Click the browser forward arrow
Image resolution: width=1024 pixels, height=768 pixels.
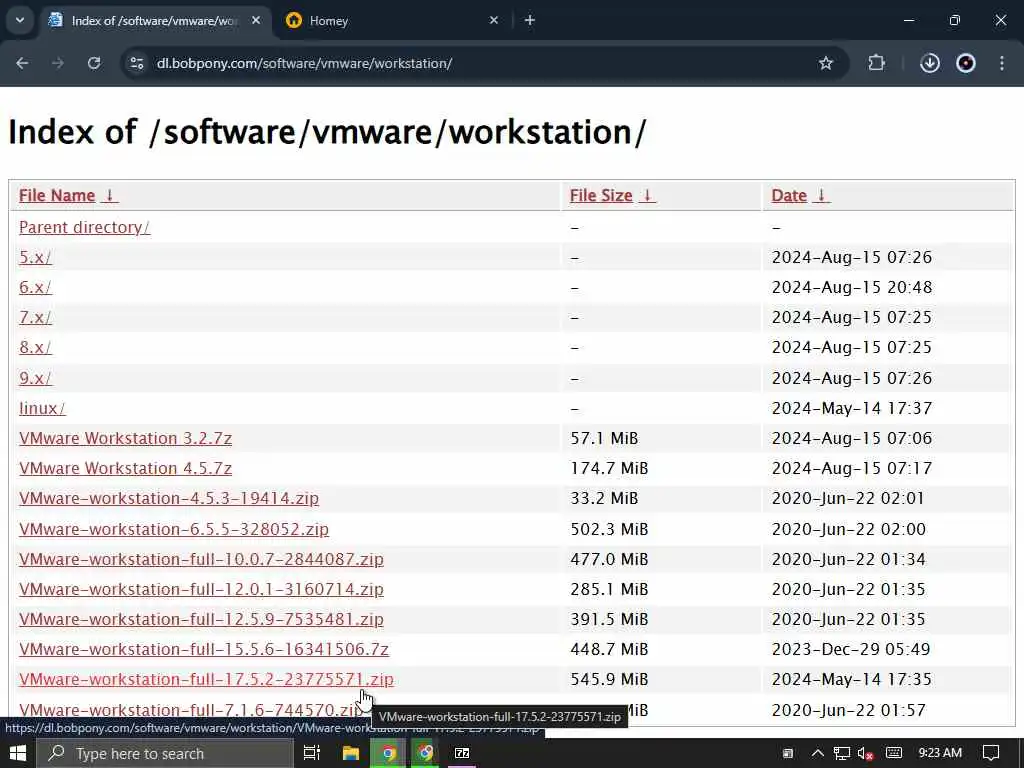(x=57, y=63)
